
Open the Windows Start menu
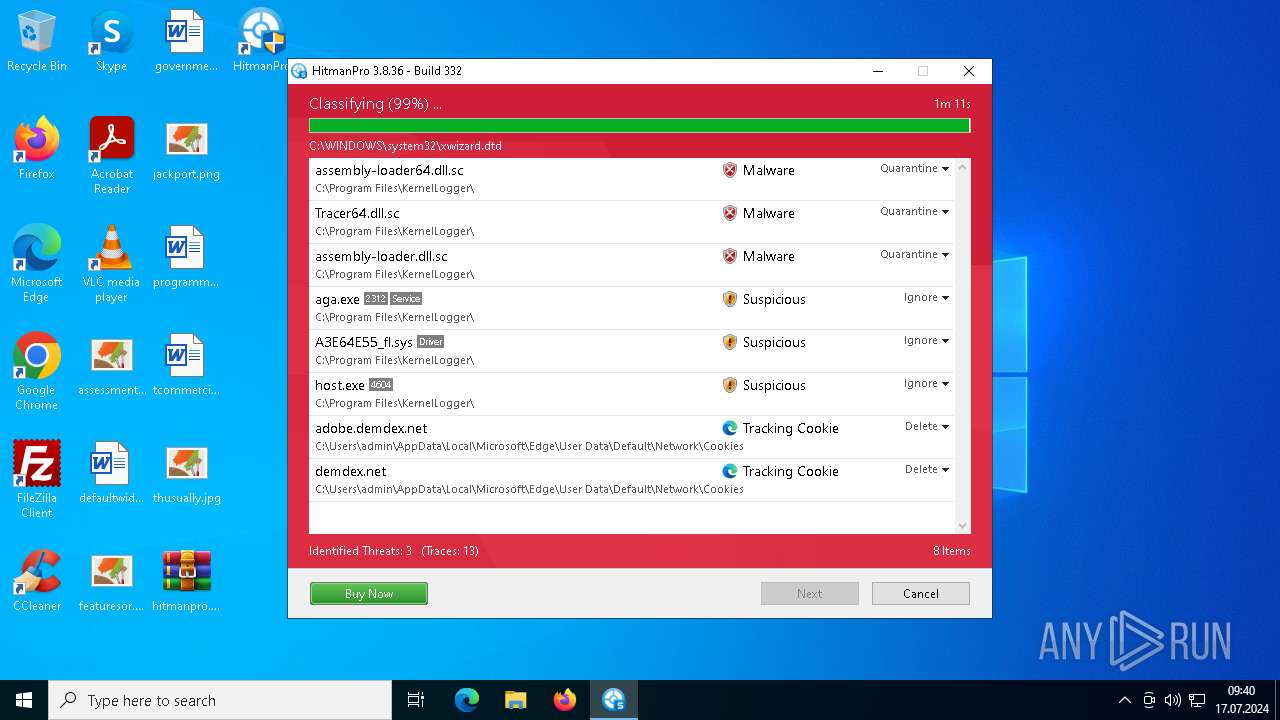point(24,700)
